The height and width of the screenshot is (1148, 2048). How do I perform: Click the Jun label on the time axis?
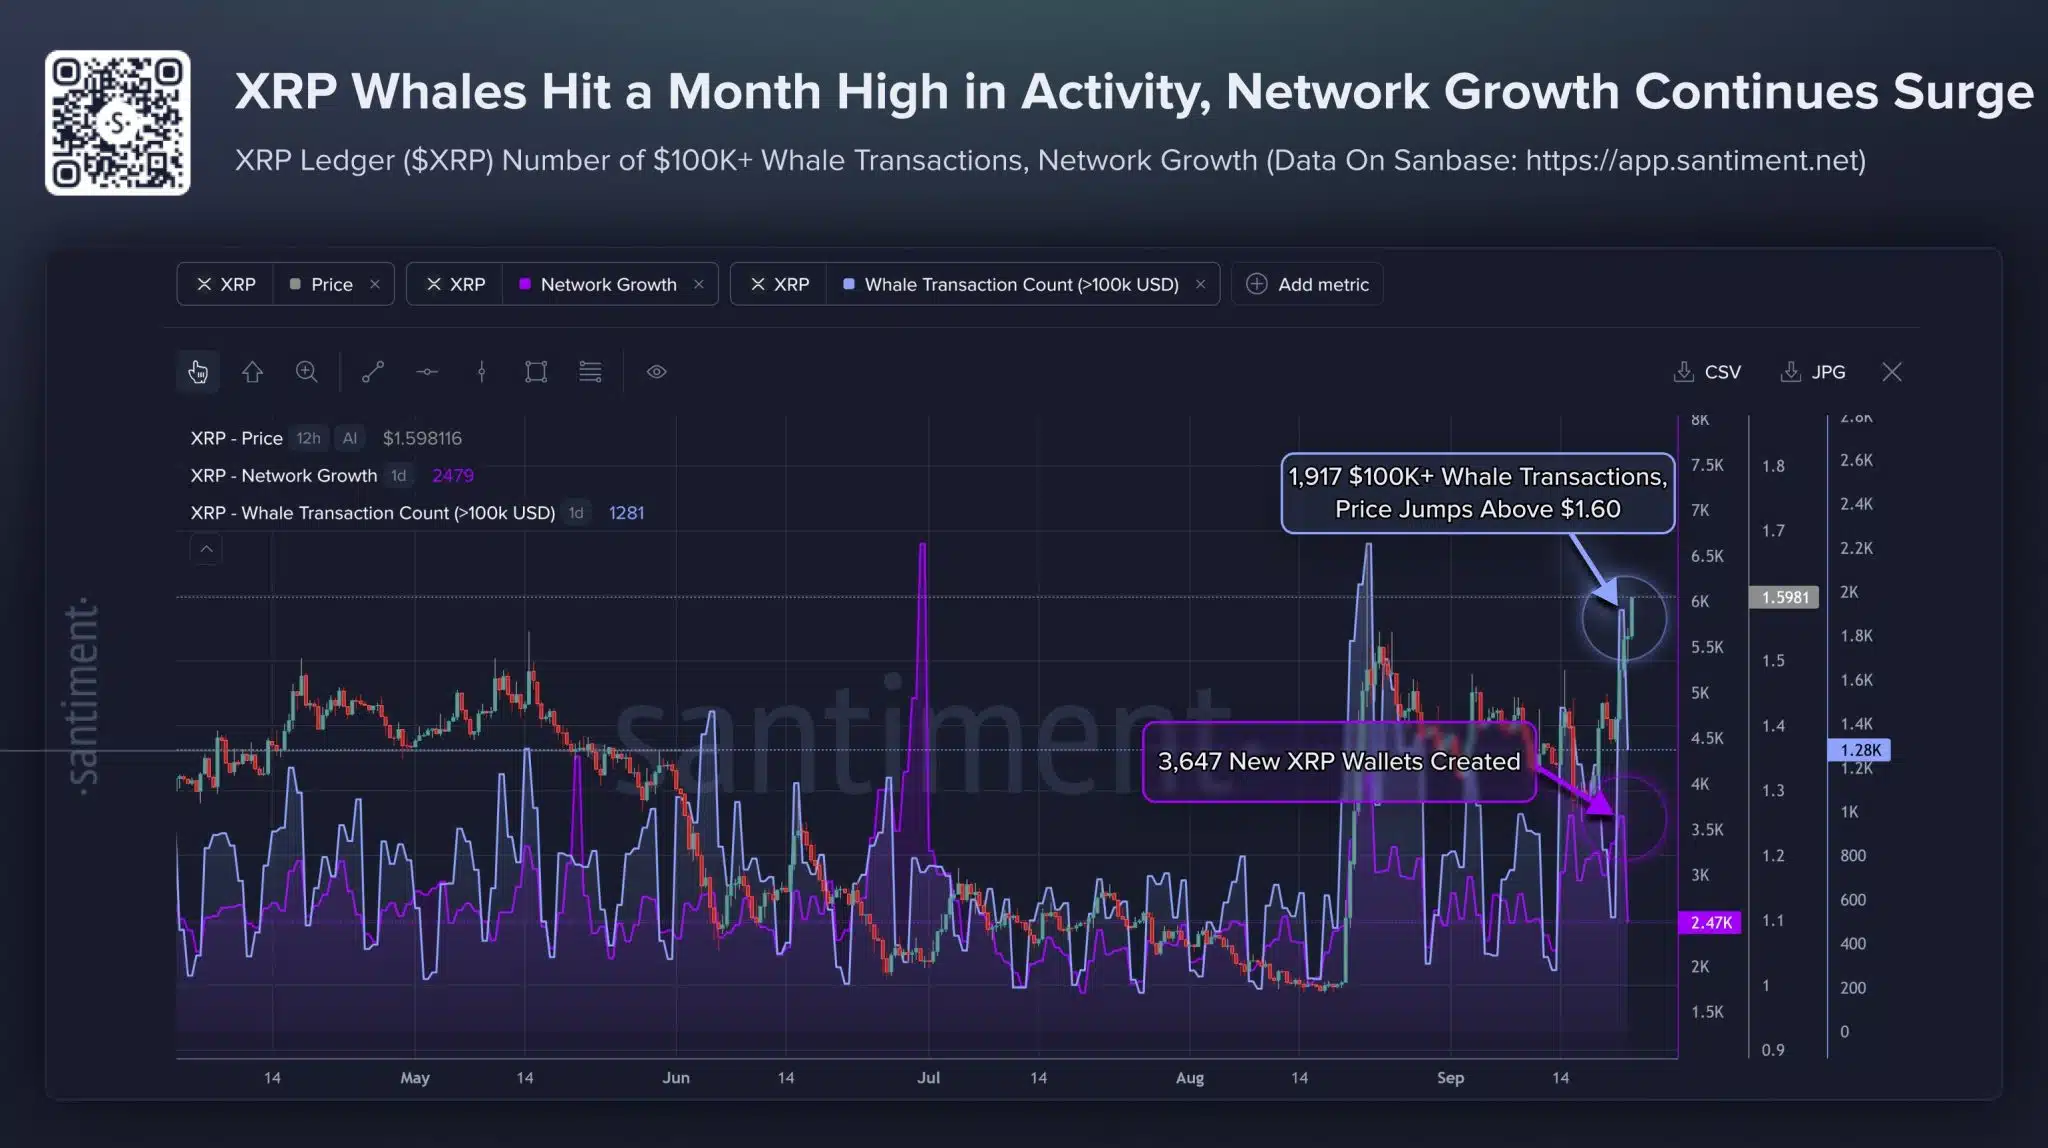coord(676,1078)
